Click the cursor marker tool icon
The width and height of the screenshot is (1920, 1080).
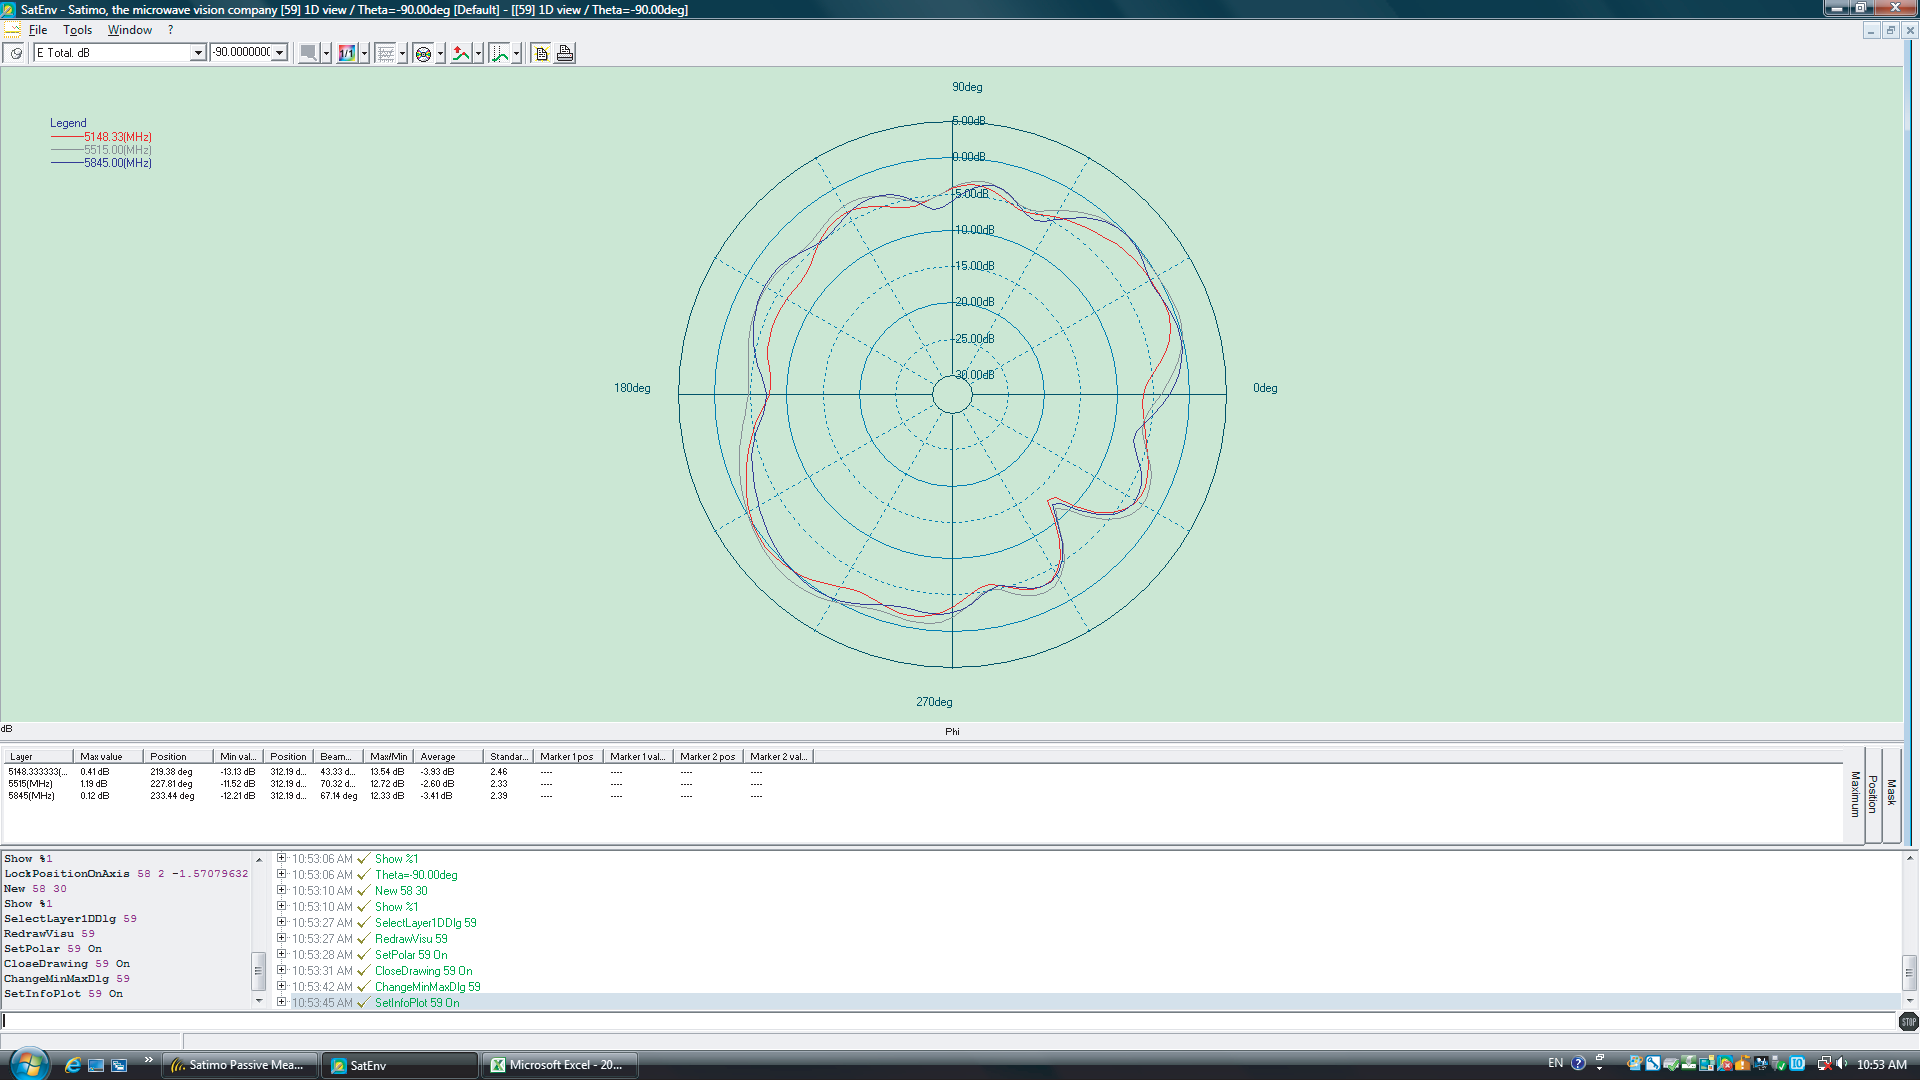pyautogui.click(x=499, y=53)
